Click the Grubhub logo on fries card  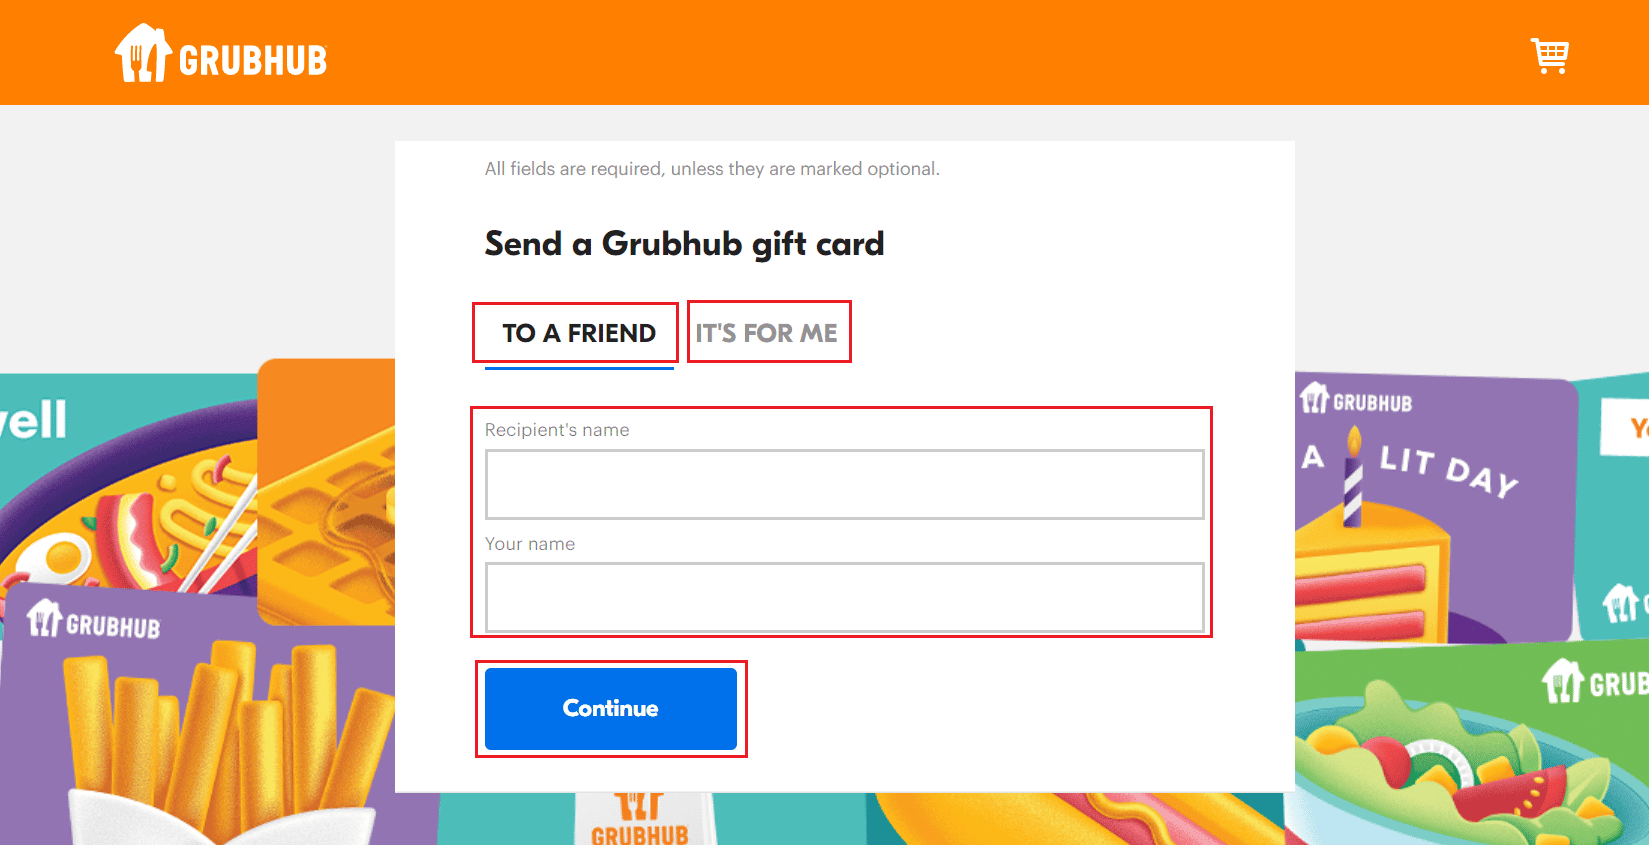click(x=93, y=621)
